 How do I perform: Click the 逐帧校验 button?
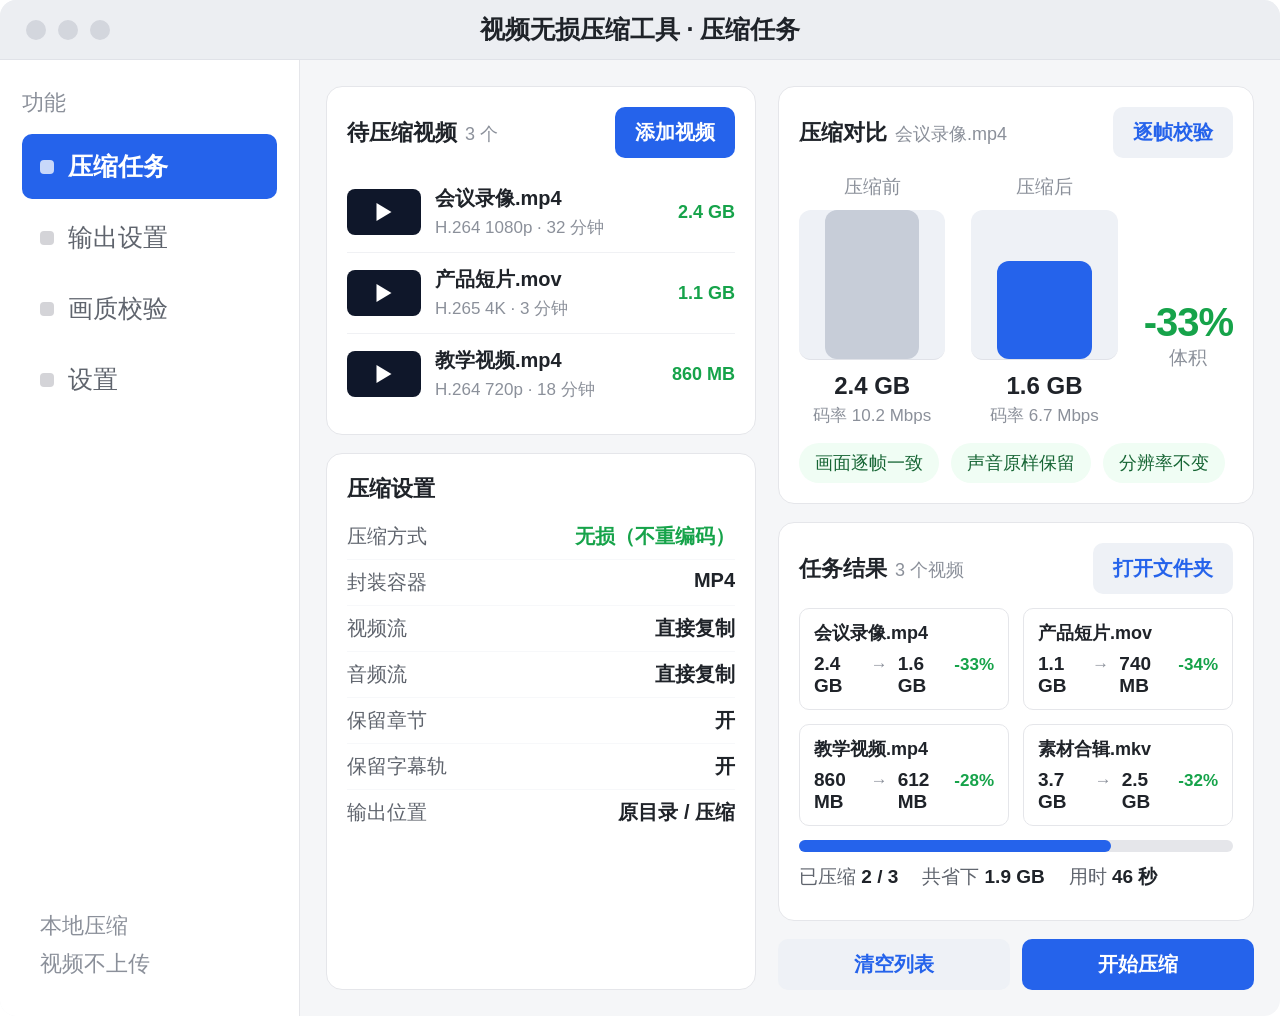(x=1173, y=132)
